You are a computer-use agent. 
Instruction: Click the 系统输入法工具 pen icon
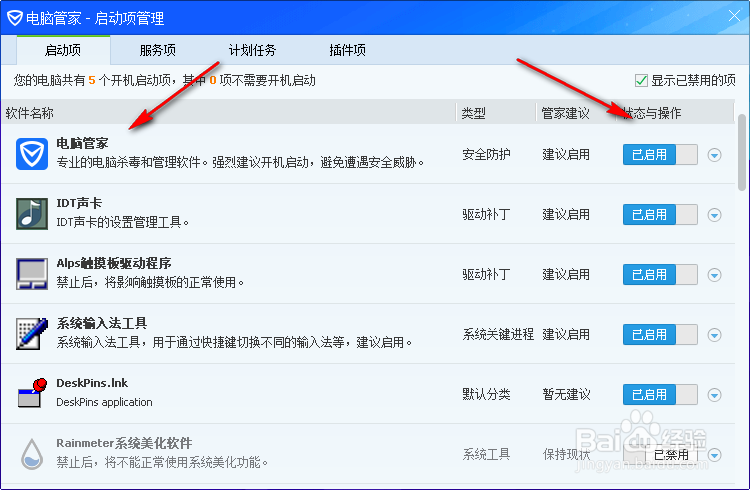(x=32, y=334)
